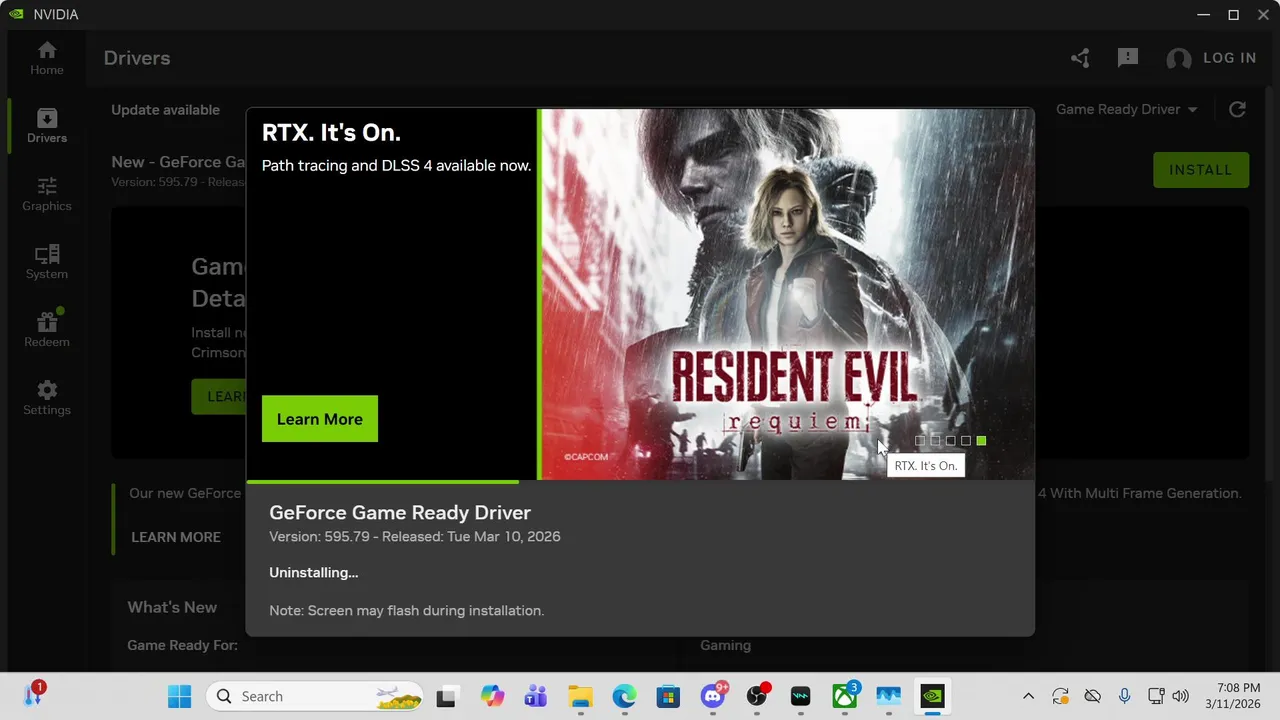Open the feedback speech-bubble icon
1280x720 pixels.
click(x=1128, y=58)
